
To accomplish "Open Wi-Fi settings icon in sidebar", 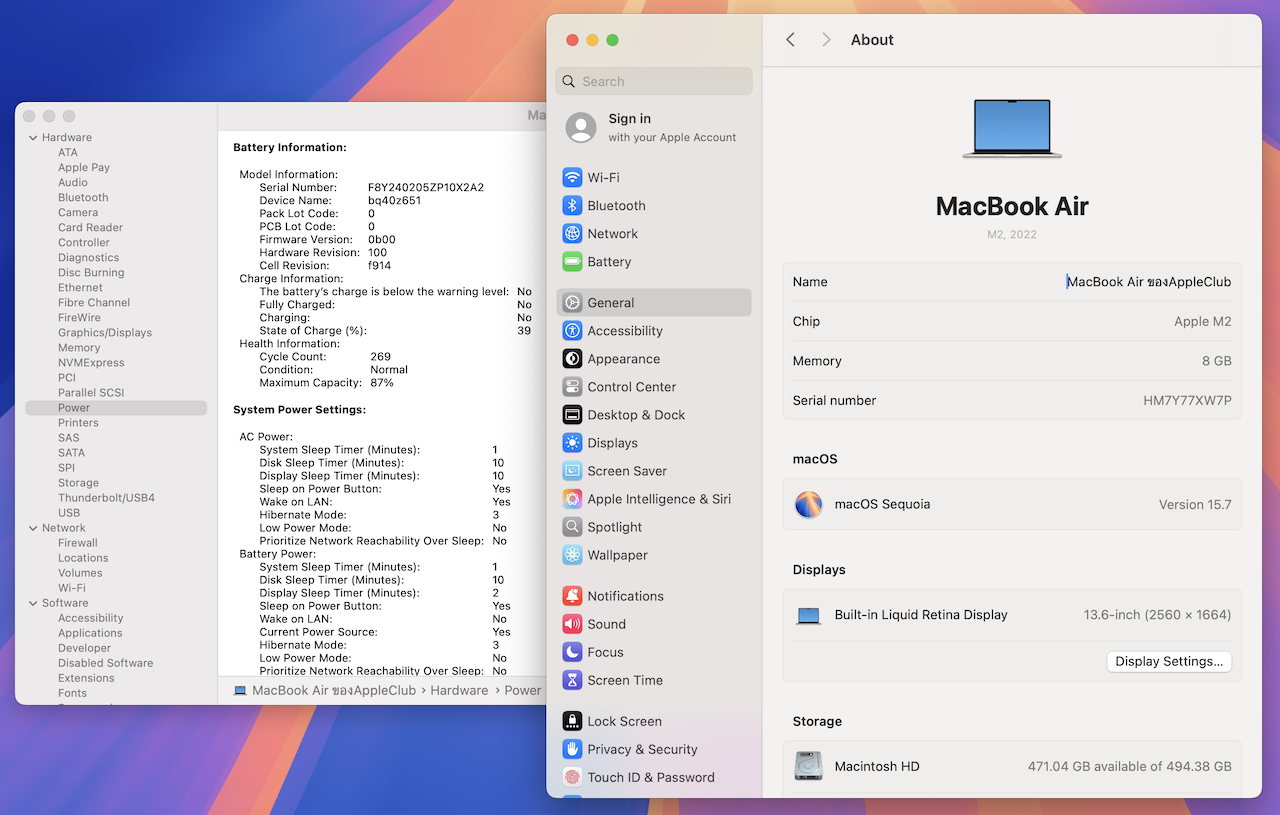I will click(x=572, y=178).
